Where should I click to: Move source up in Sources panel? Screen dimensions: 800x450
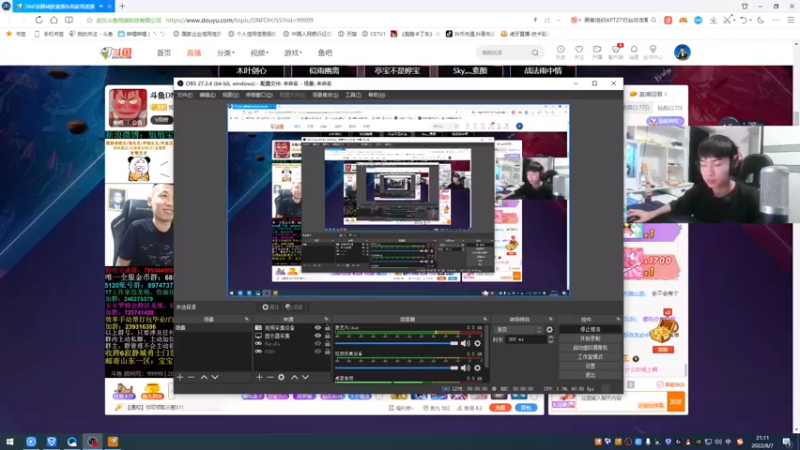[x=294, y=377]
